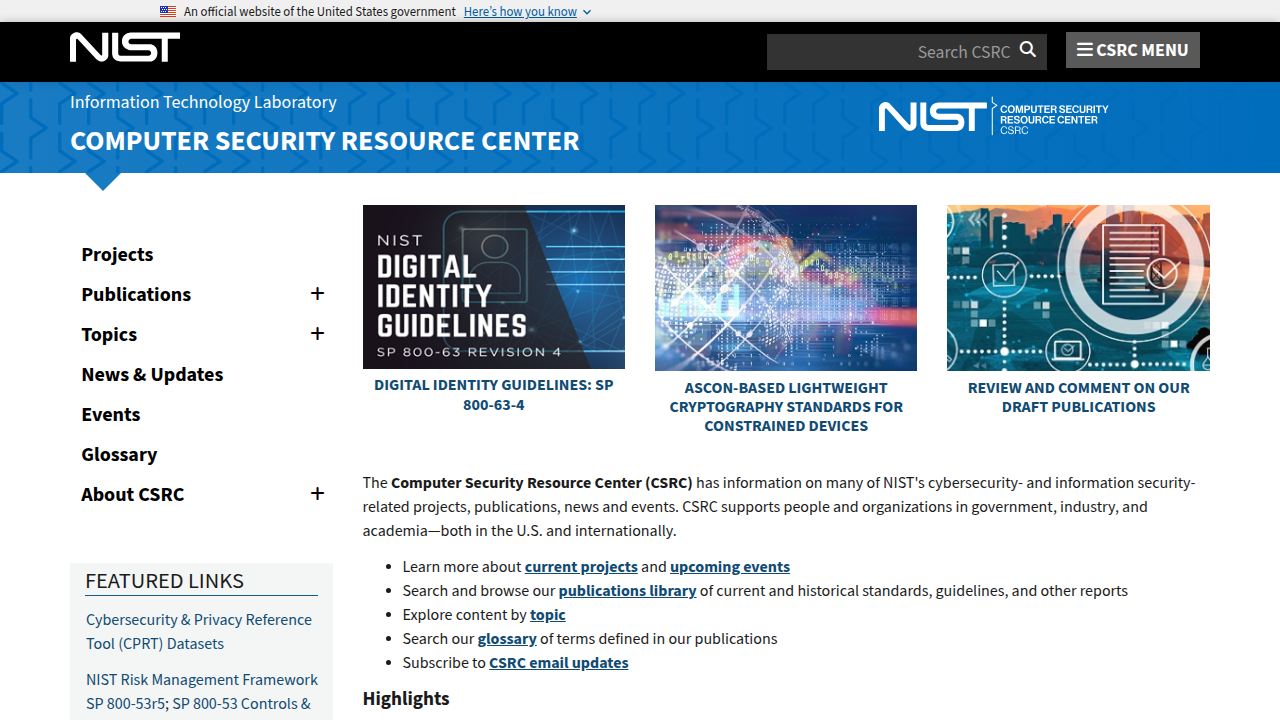Viewport: 1280px width, 720px height.
Task: Follow the Digital Identity Guidelines: SP 800-63-4 link
Action: pyautogui.click(x=494, y=395)
